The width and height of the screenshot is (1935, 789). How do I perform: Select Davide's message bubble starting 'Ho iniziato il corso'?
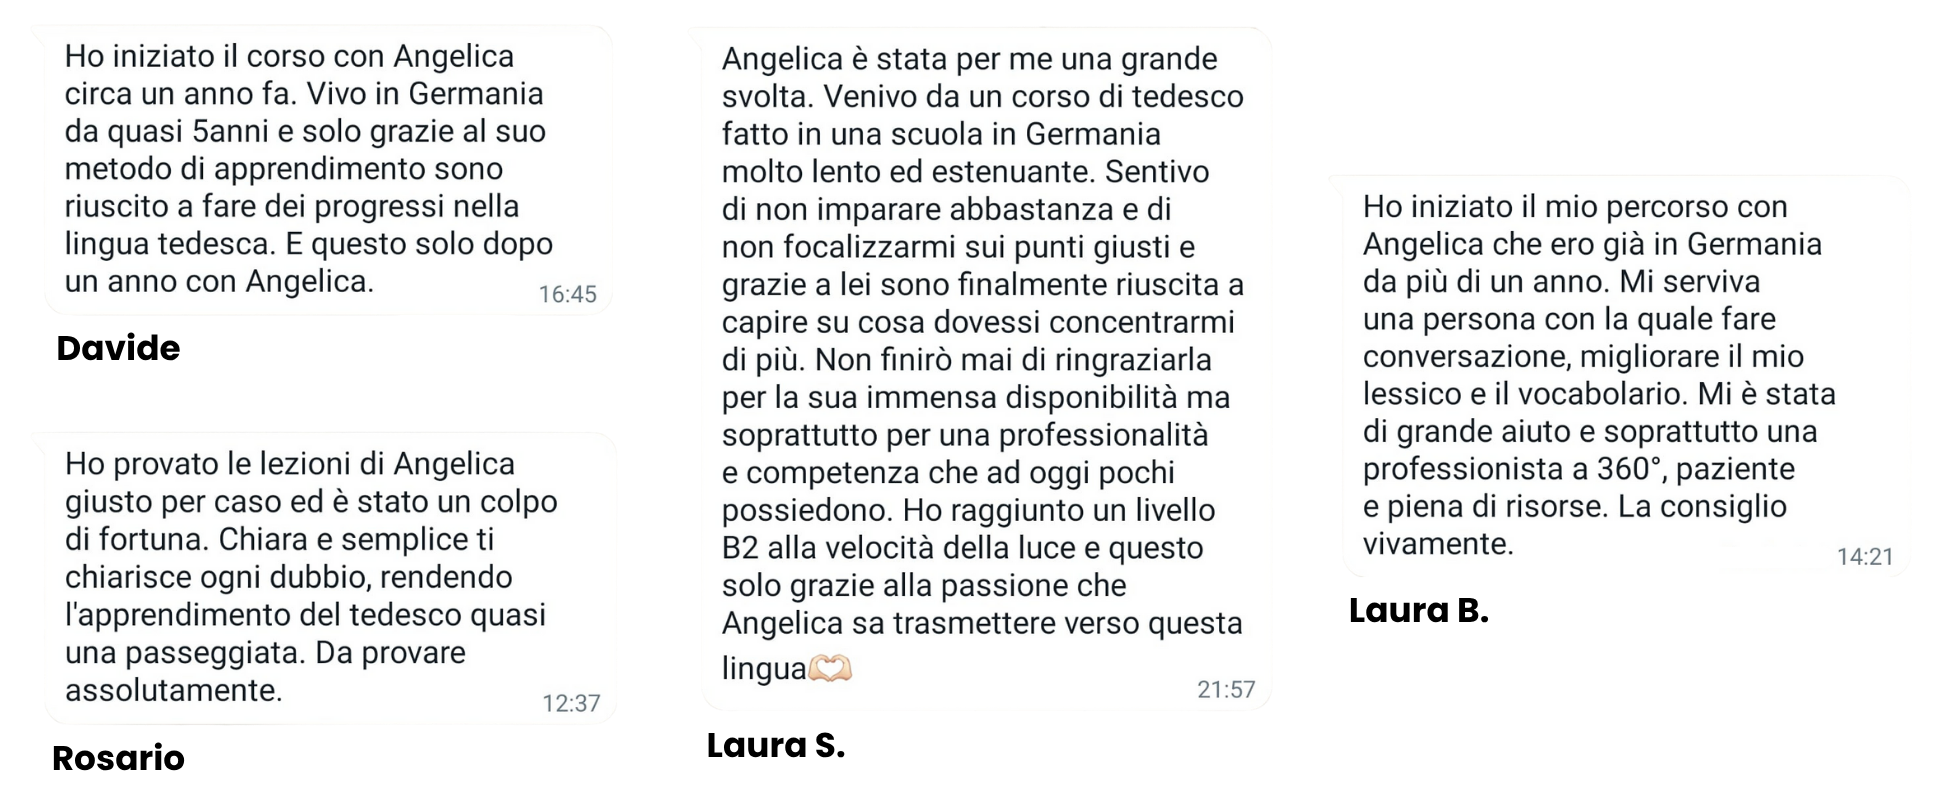(328, 170)
